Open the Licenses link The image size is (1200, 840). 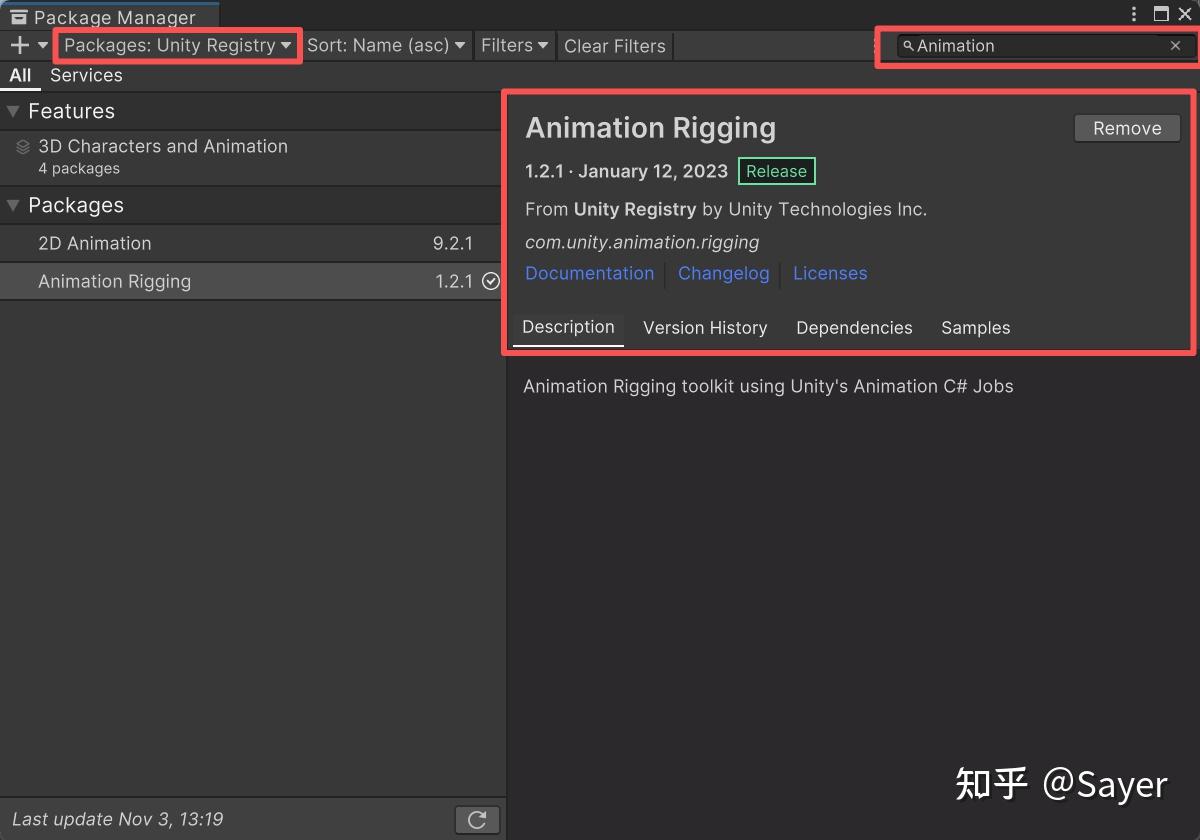(x=830, y=273)
